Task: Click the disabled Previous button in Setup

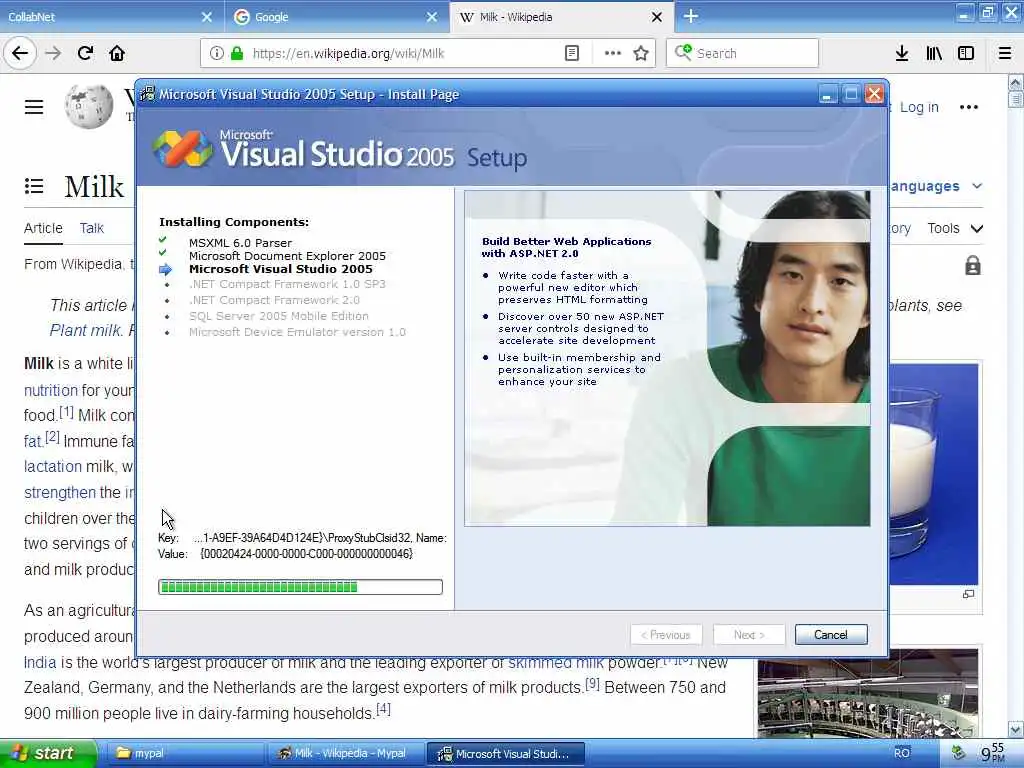Action: 665,634
